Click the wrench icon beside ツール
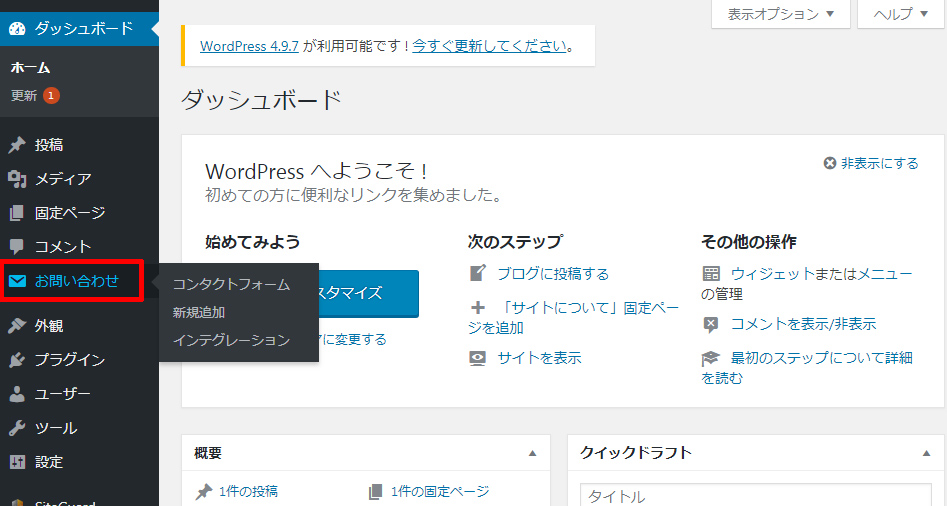This screenshot has width=947, height=506. coord(17,428)
